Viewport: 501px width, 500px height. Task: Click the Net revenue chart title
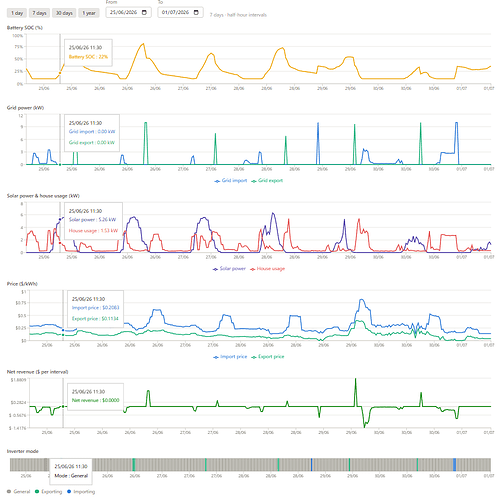37,372
